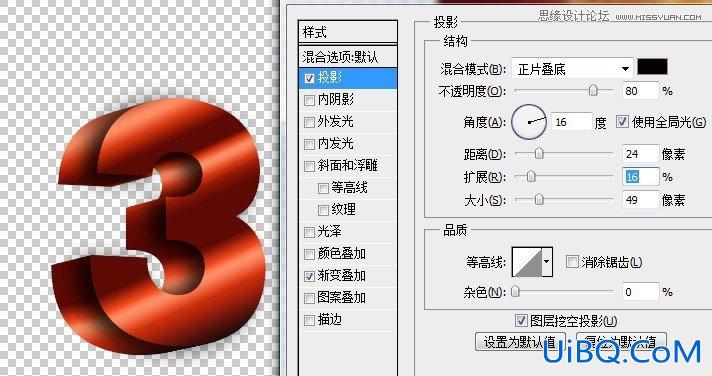Image resolution: width=712 pixels, height=376 pixels.
Task: Click the 距离 distance slider handle
Action: (539, 153)
